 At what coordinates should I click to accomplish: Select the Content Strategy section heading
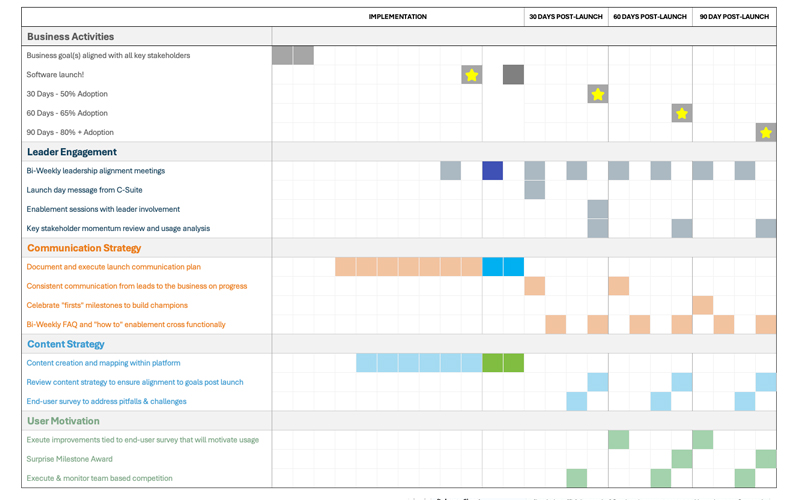66,344
